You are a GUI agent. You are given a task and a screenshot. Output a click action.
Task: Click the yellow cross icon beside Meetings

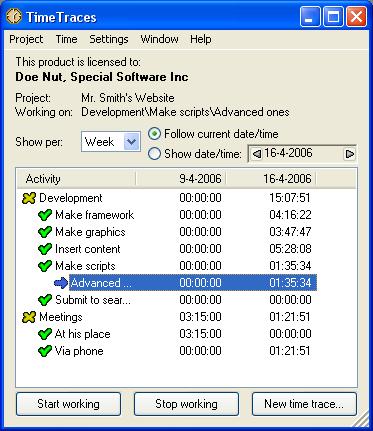[29, 317]
